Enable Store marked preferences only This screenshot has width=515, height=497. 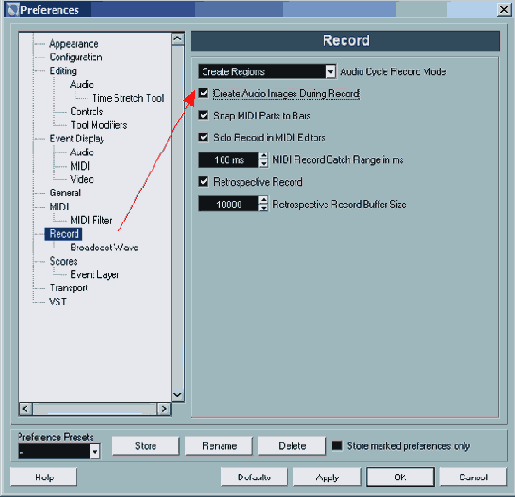point(337,446)
